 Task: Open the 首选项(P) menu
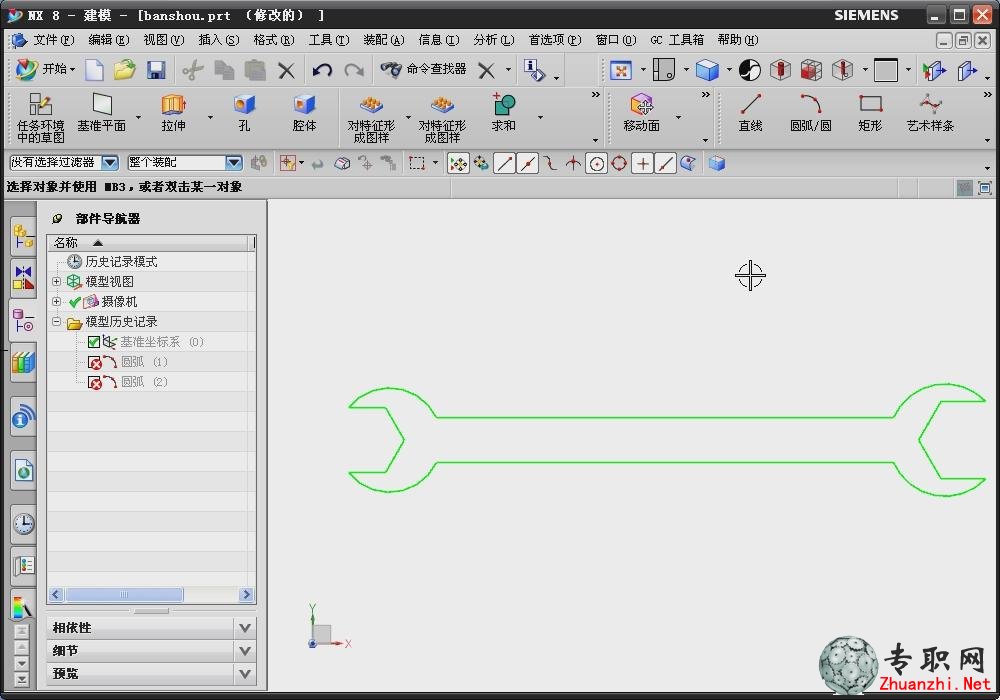click(x=555, y=40)
